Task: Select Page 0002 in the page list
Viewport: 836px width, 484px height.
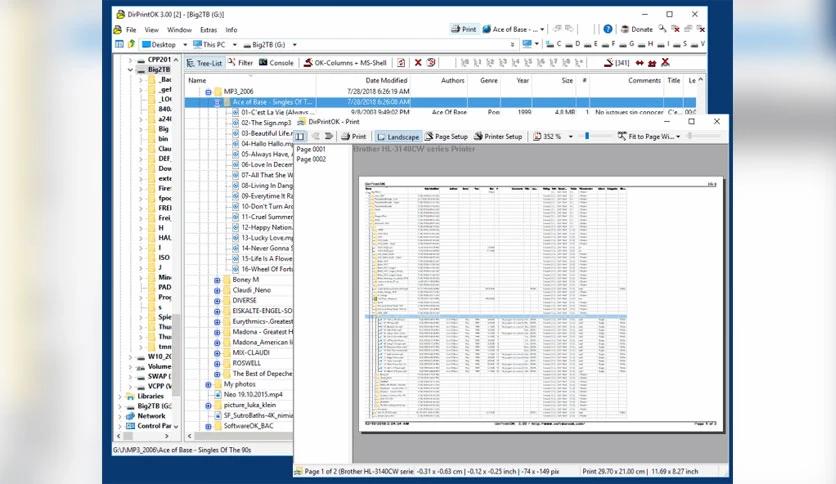Action: 311,159
